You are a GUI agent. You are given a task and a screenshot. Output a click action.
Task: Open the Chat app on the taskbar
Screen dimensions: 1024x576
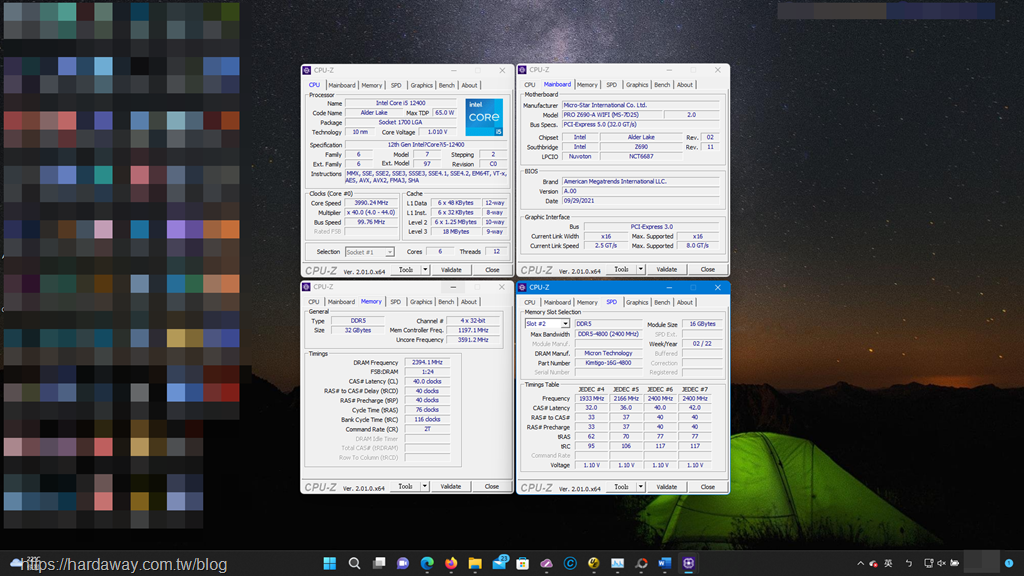click(403, 563)
